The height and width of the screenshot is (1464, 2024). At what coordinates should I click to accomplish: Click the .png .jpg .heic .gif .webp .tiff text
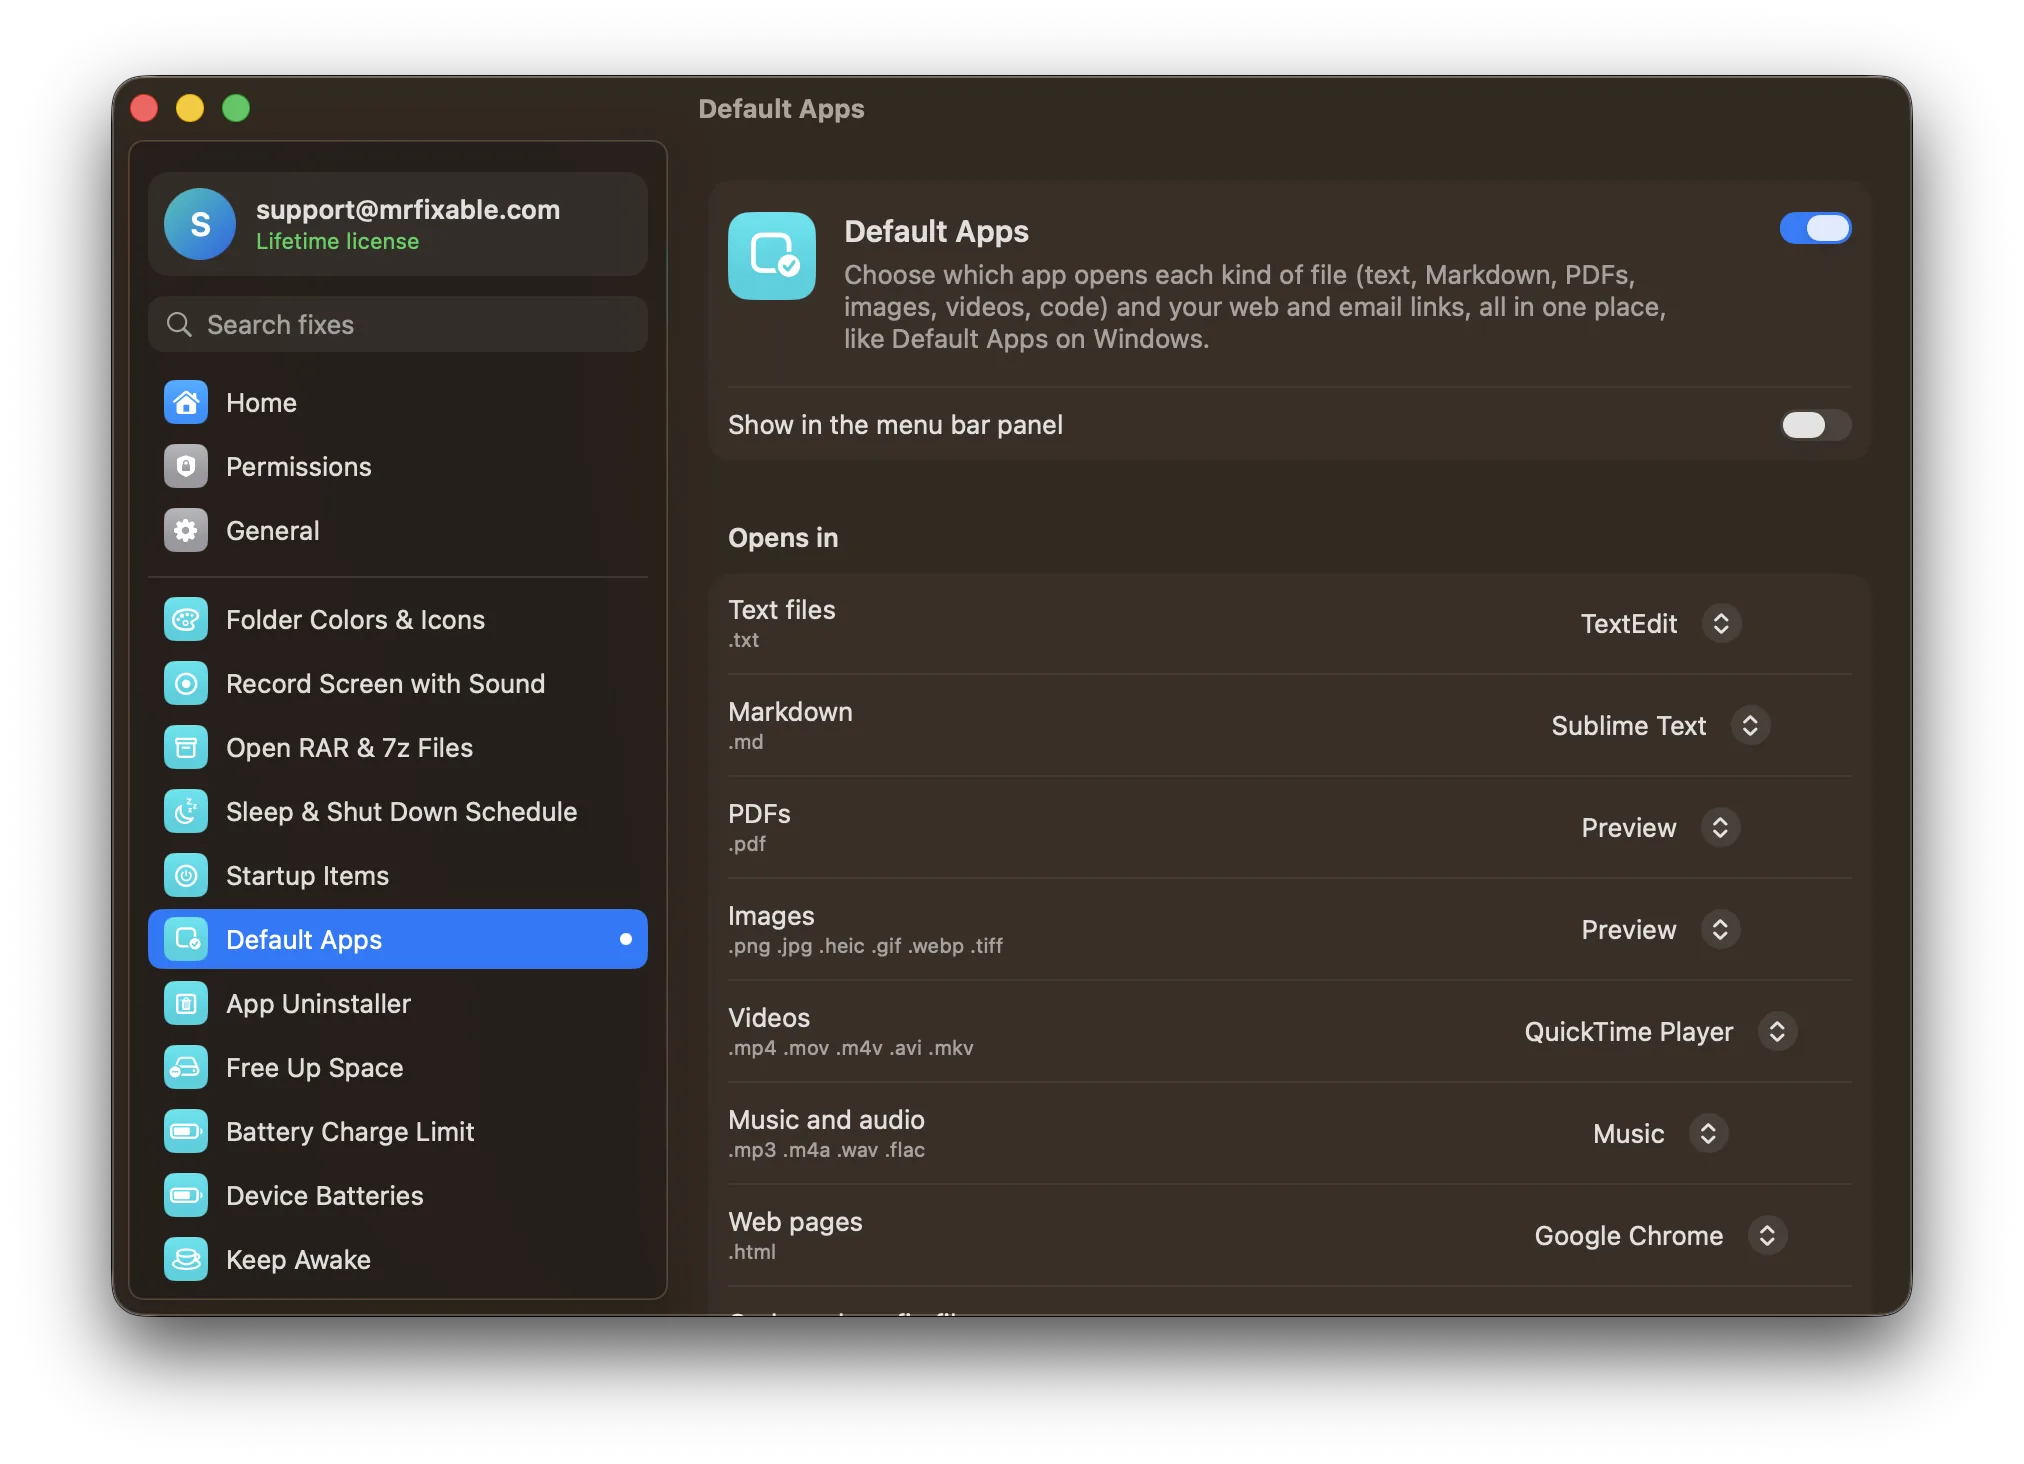pos(865,946)
